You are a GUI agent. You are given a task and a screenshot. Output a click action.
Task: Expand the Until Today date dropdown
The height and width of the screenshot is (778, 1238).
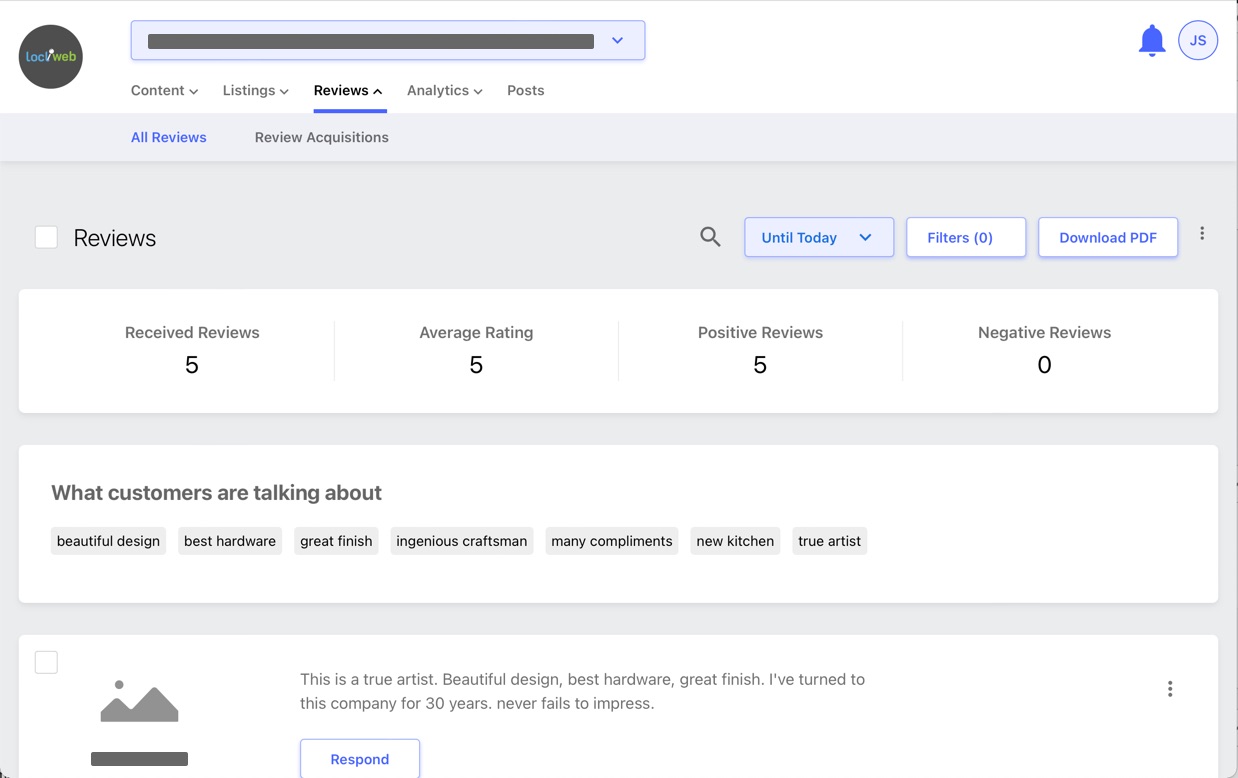[818, 238]
